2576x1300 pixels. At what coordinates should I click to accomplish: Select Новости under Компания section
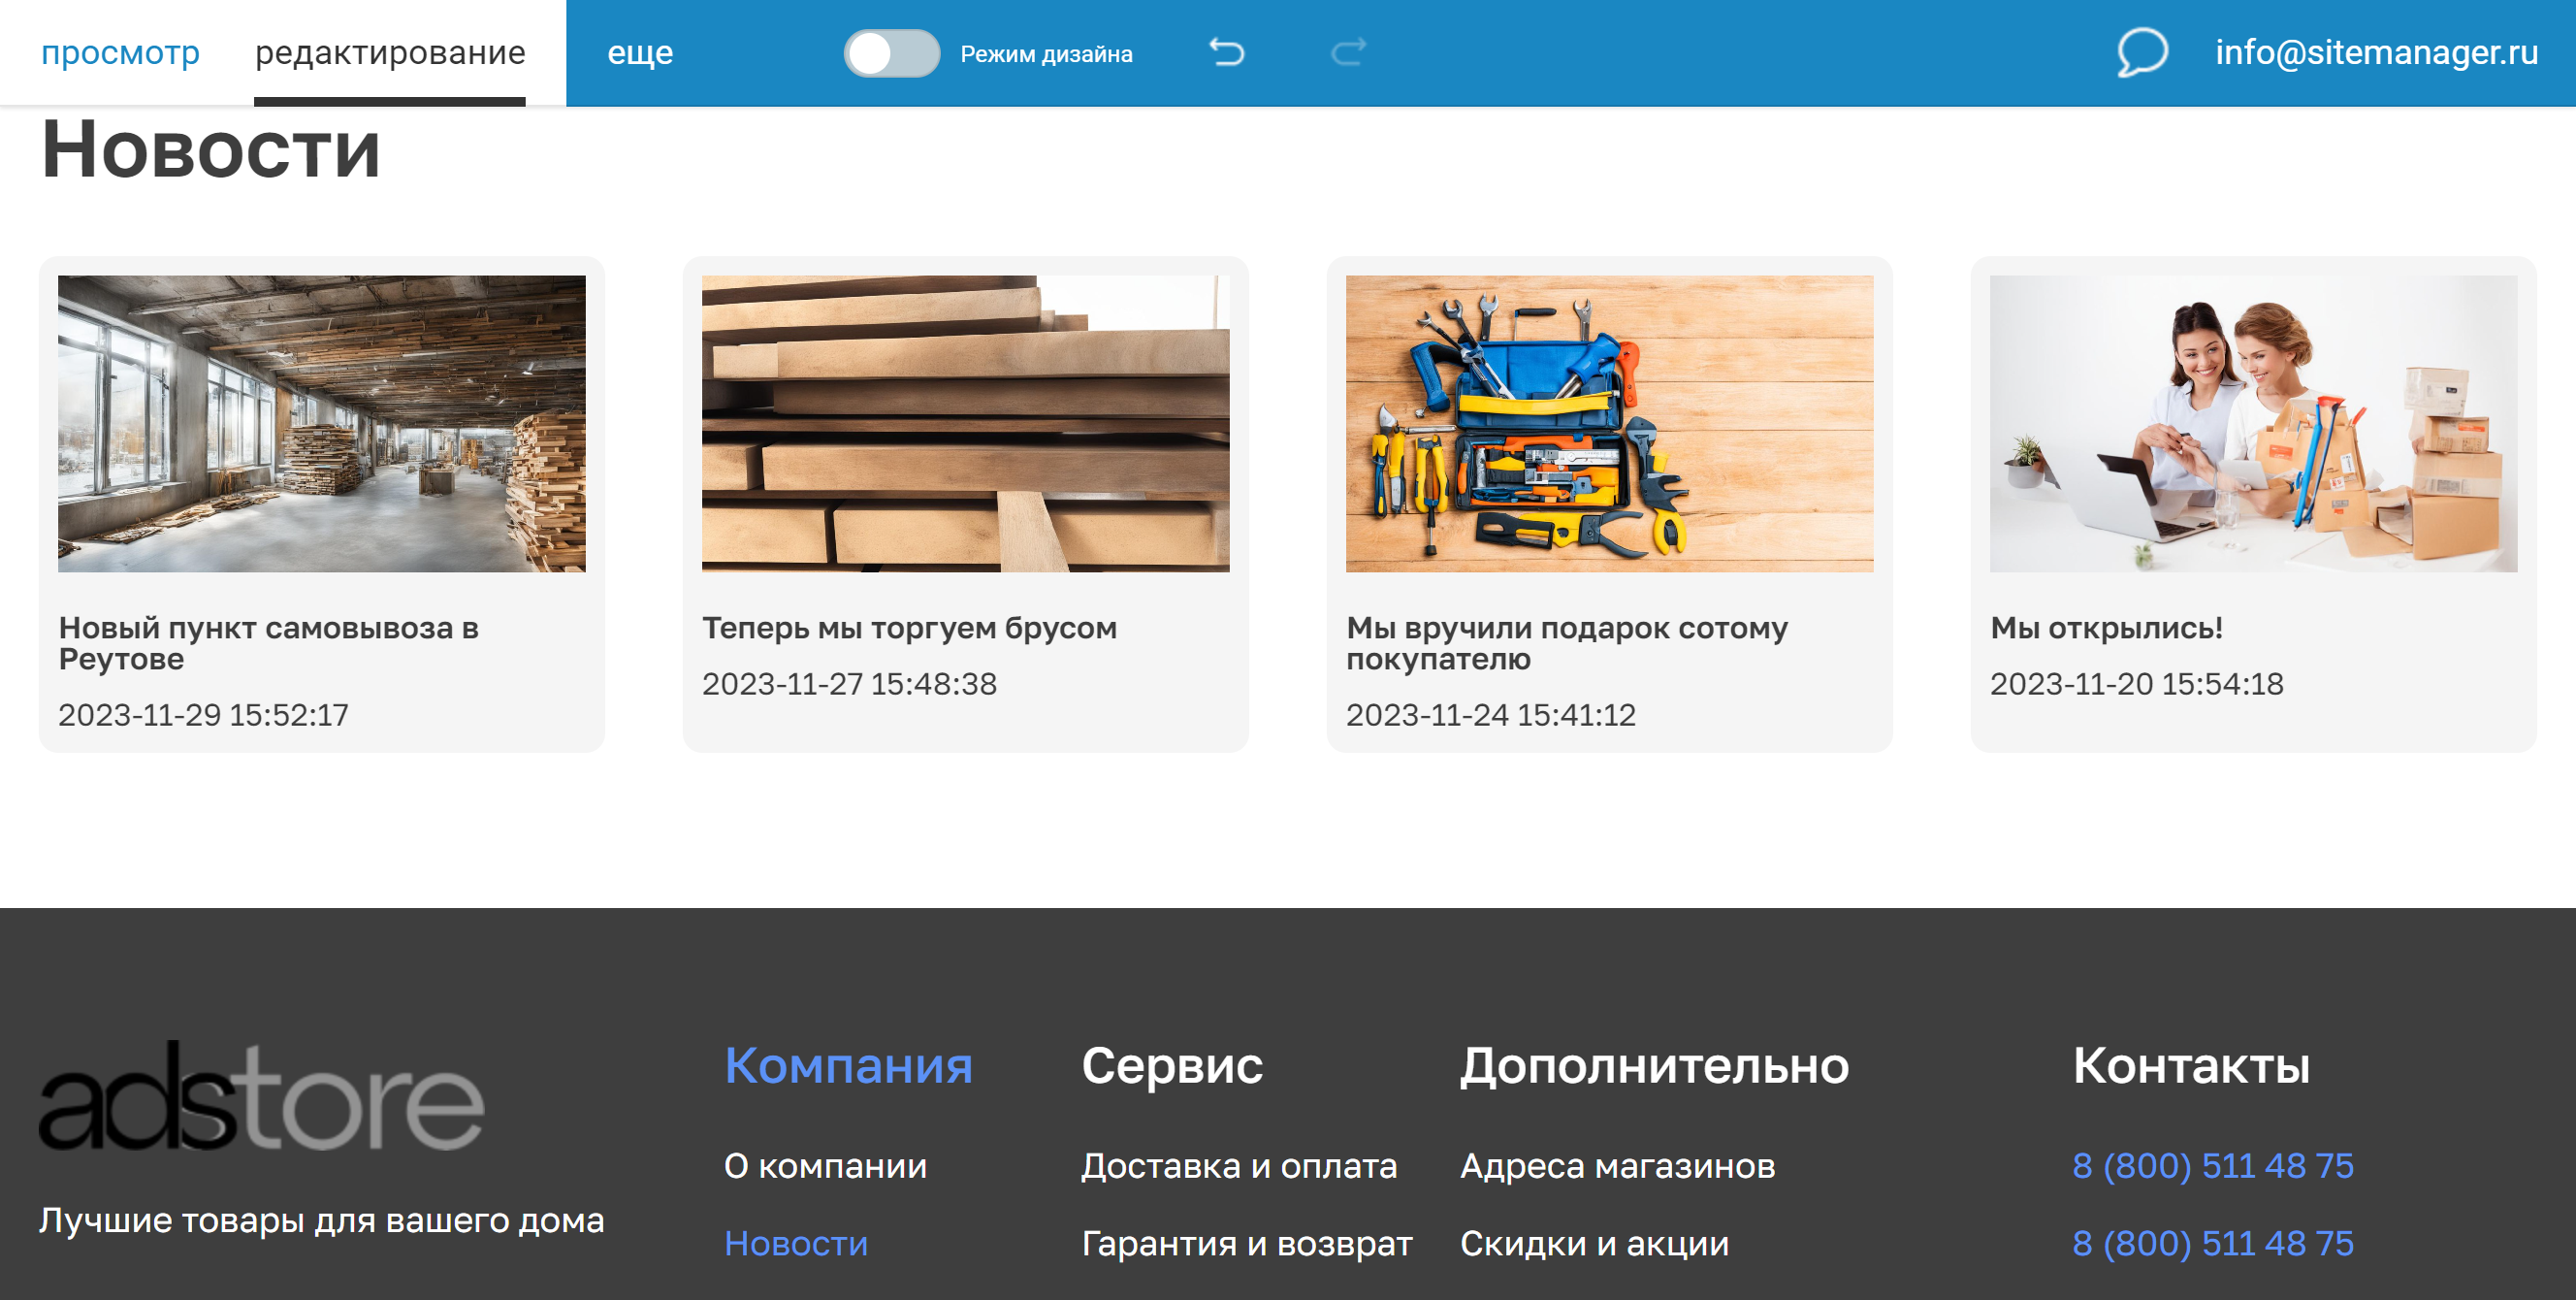(x=796, y=1243)
